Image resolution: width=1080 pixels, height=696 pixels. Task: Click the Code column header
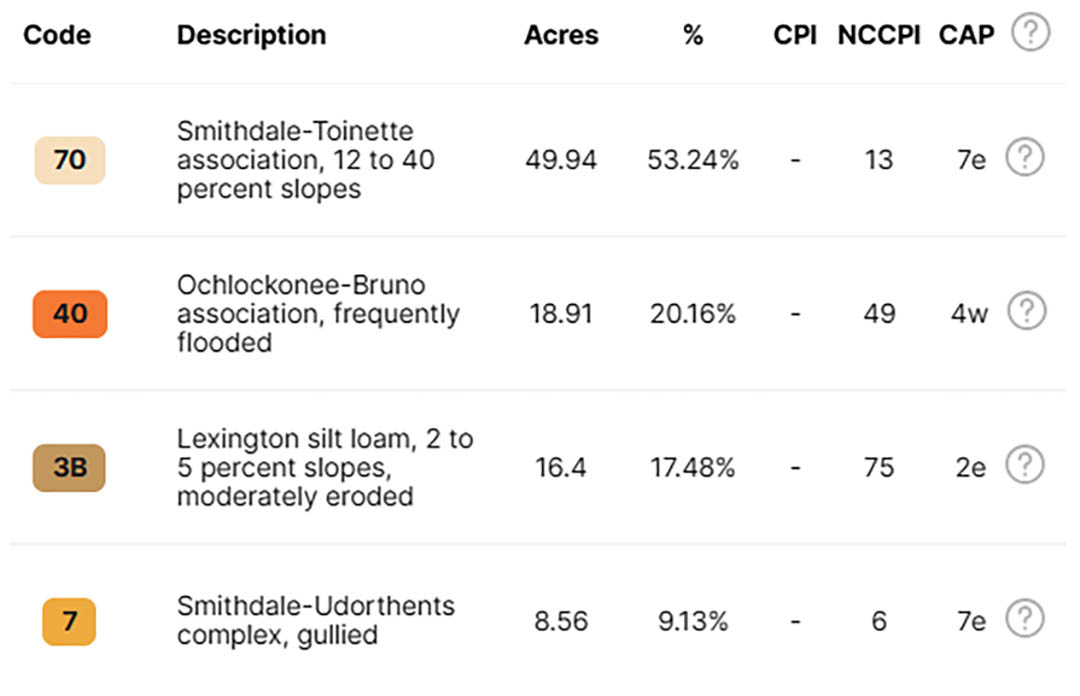click(x=57, y=35)
